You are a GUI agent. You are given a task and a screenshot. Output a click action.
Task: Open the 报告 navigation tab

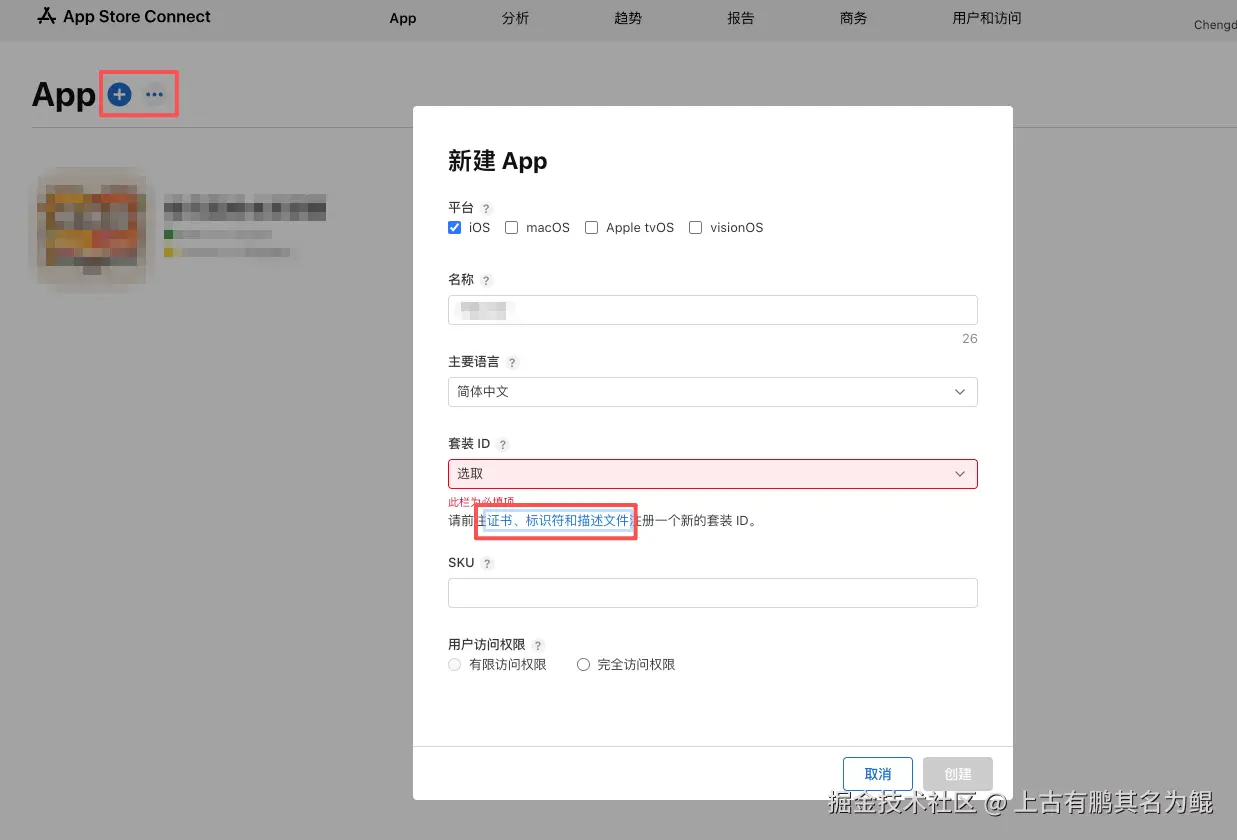click(741, 18)
